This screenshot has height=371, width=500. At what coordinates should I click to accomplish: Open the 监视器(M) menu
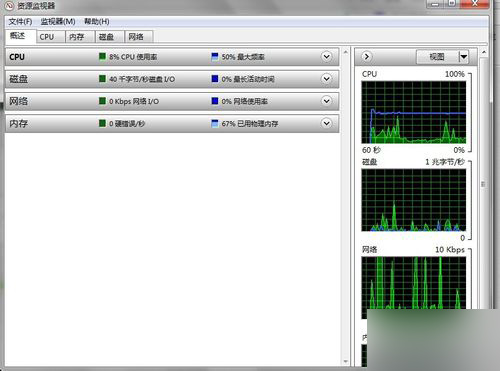[58, 22]
